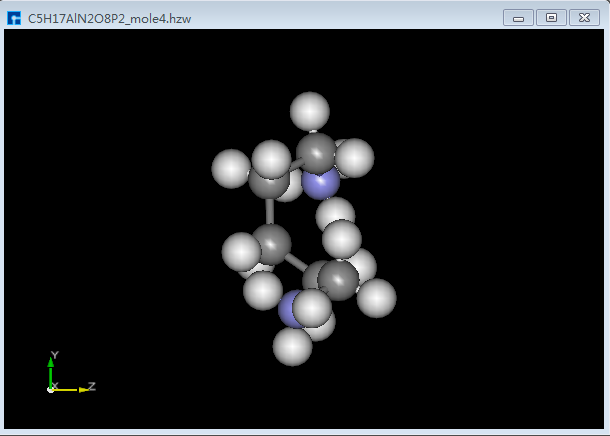Click the app icon in title bar
Image resolution: width=610 pixels, height=436 pixels.
click(14, 18)
